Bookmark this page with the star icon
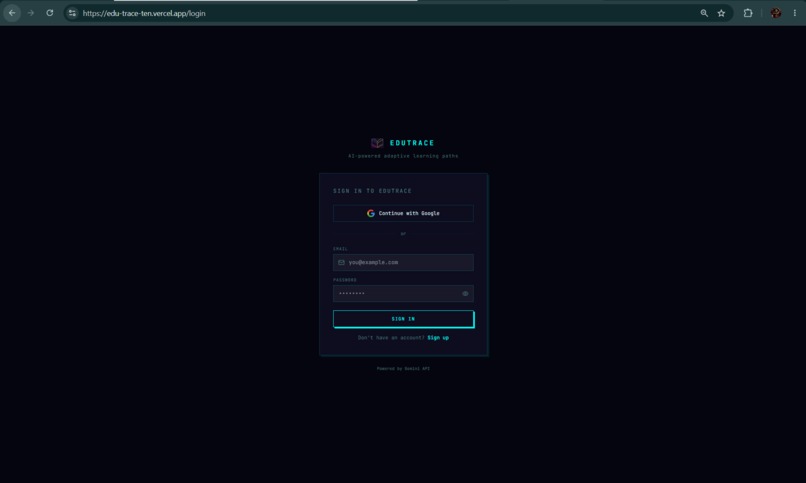The height and width of the screenshot is (483, 806). (x=721, y=13)
